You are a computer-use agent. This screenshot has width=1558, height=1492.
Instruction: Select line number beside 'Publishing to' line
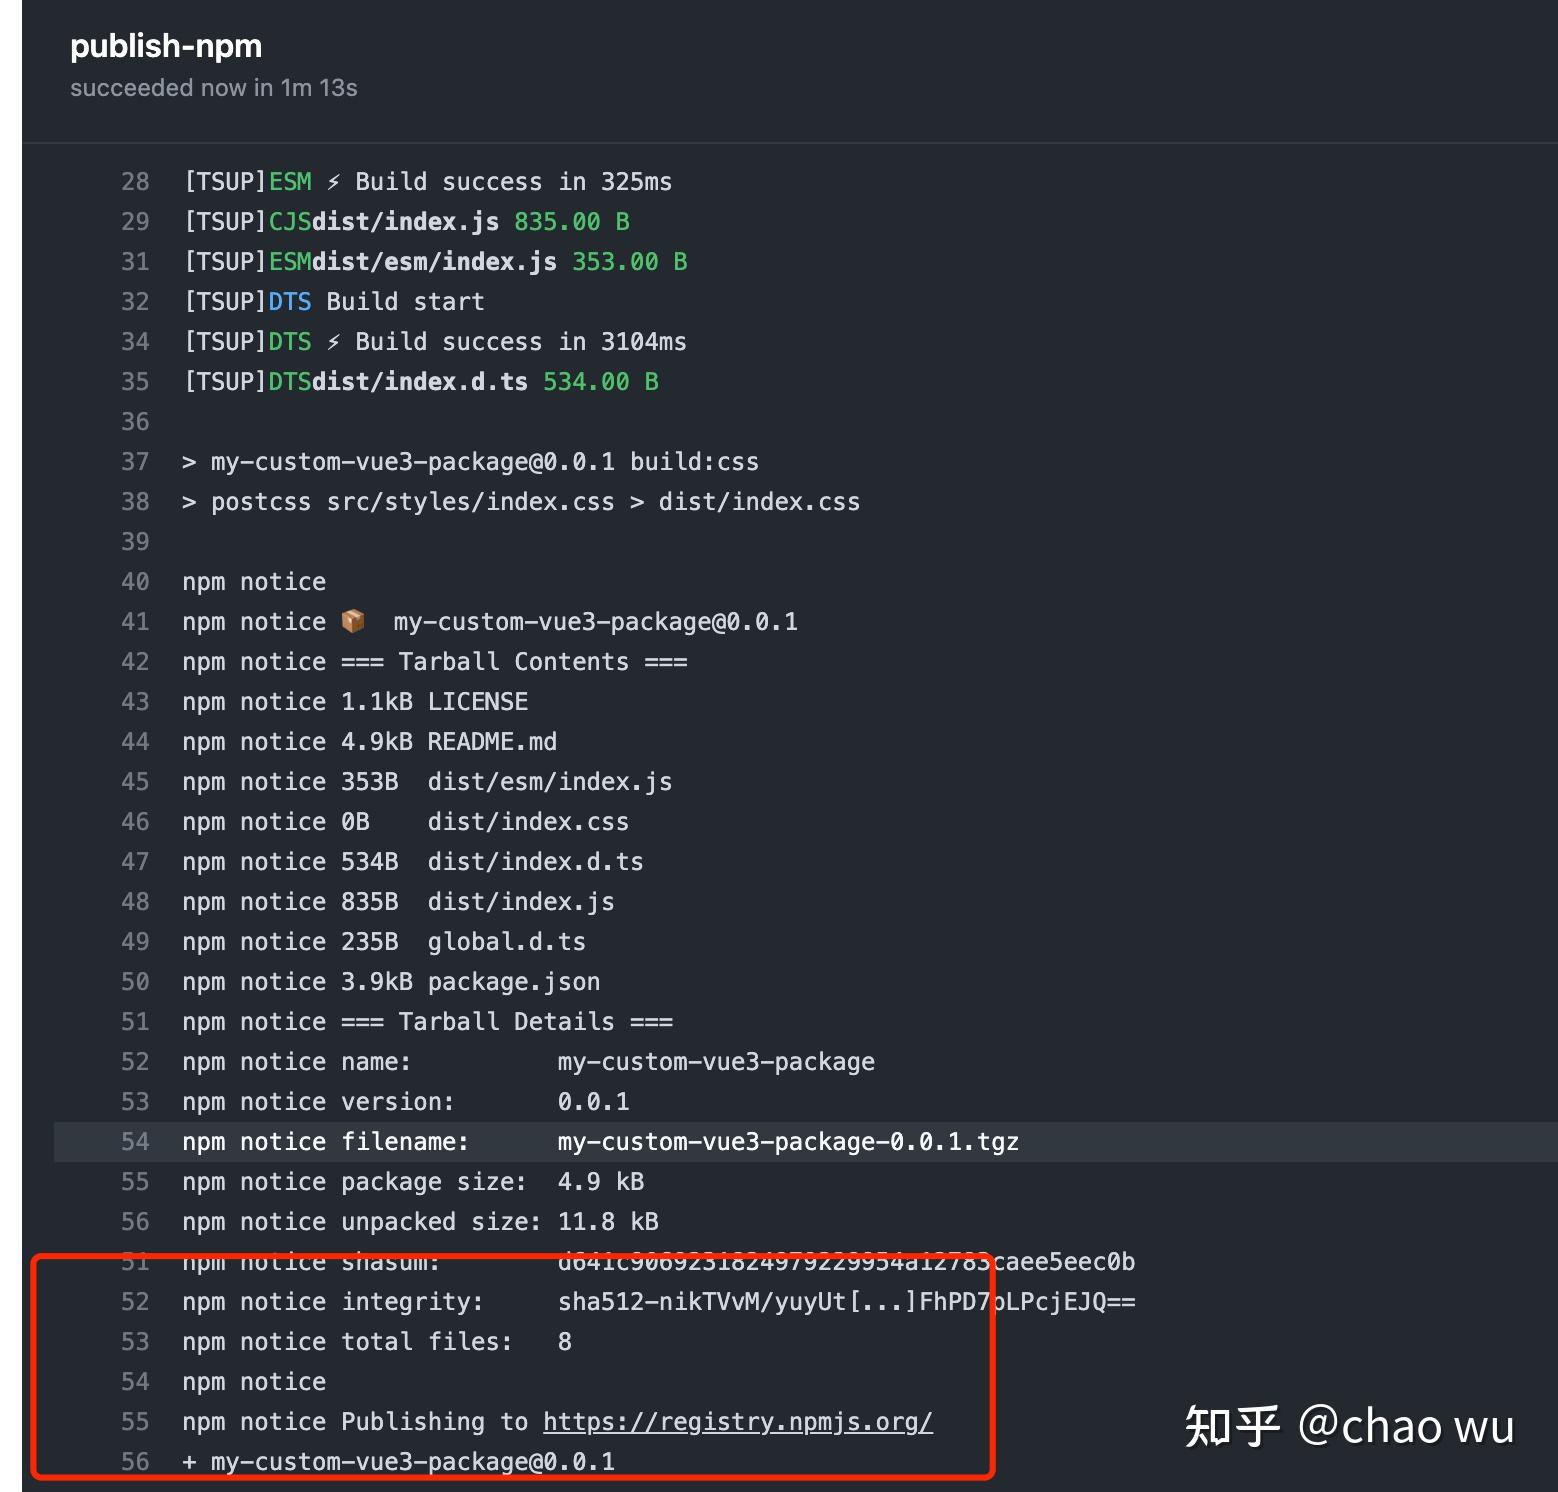(135, 1422)
